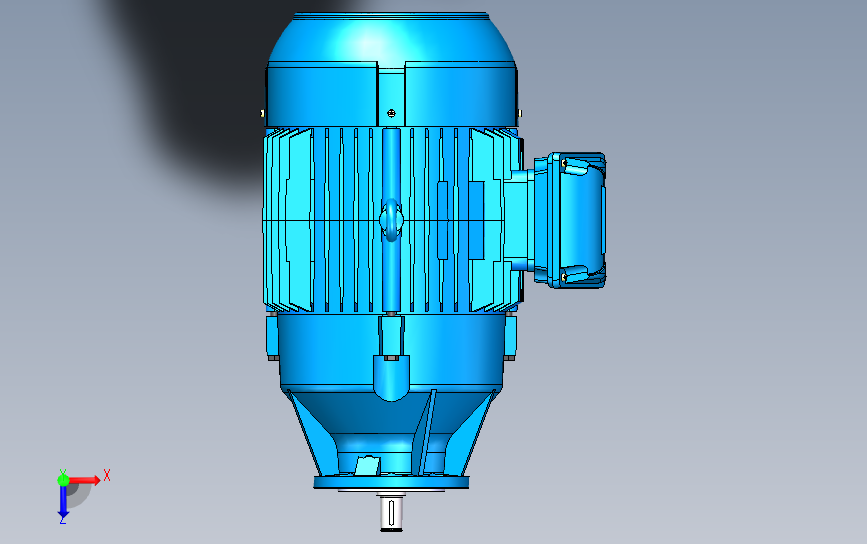This screenshot has width=867, height=544.
Task: Select the domed fan cover at the top
Action: click(391, 70)
